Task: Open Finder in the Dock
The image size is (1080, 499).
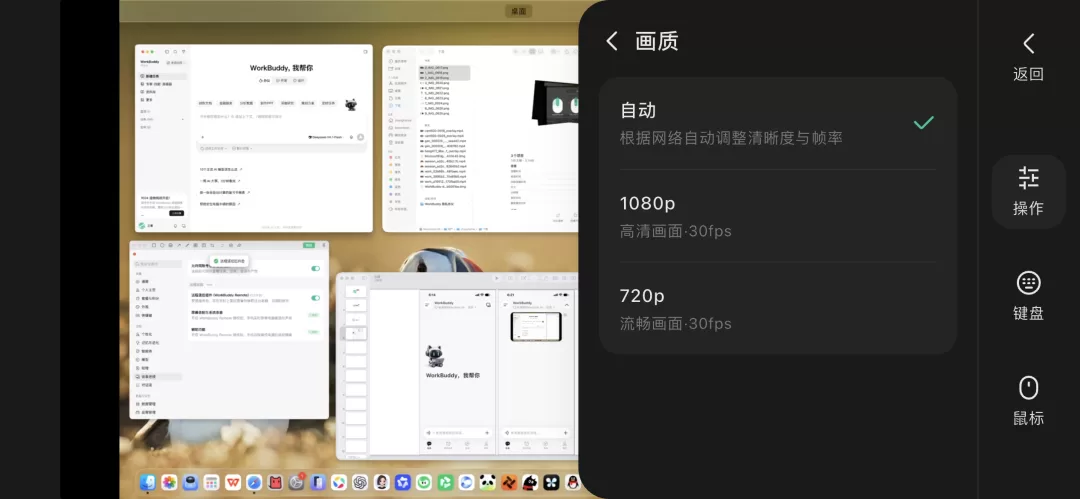Action: 148,482
